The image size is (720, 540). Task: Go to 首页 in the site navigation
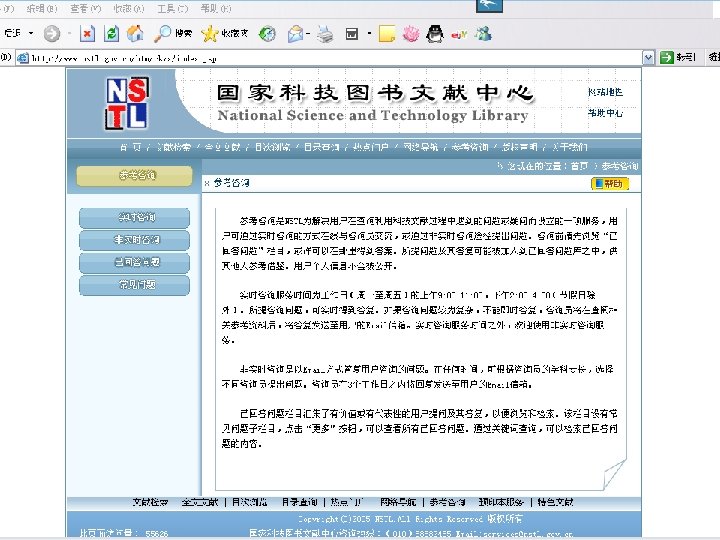point(131,147)
